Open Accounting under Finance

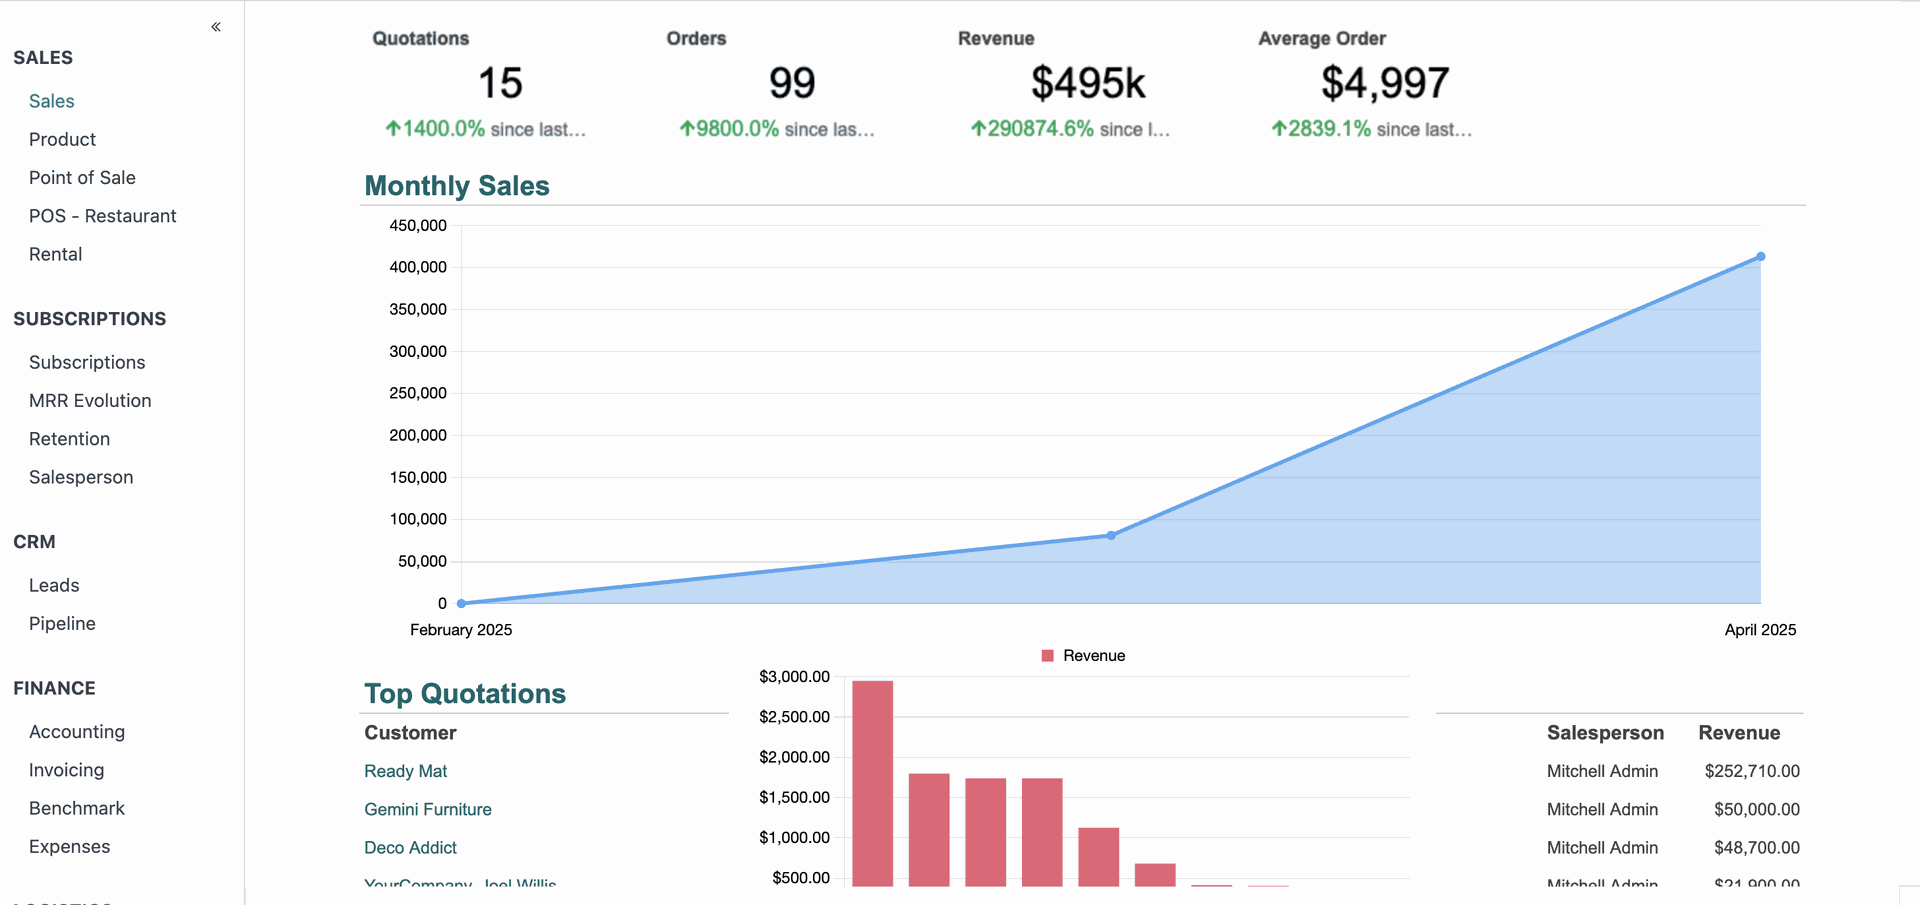coord(77,732)
